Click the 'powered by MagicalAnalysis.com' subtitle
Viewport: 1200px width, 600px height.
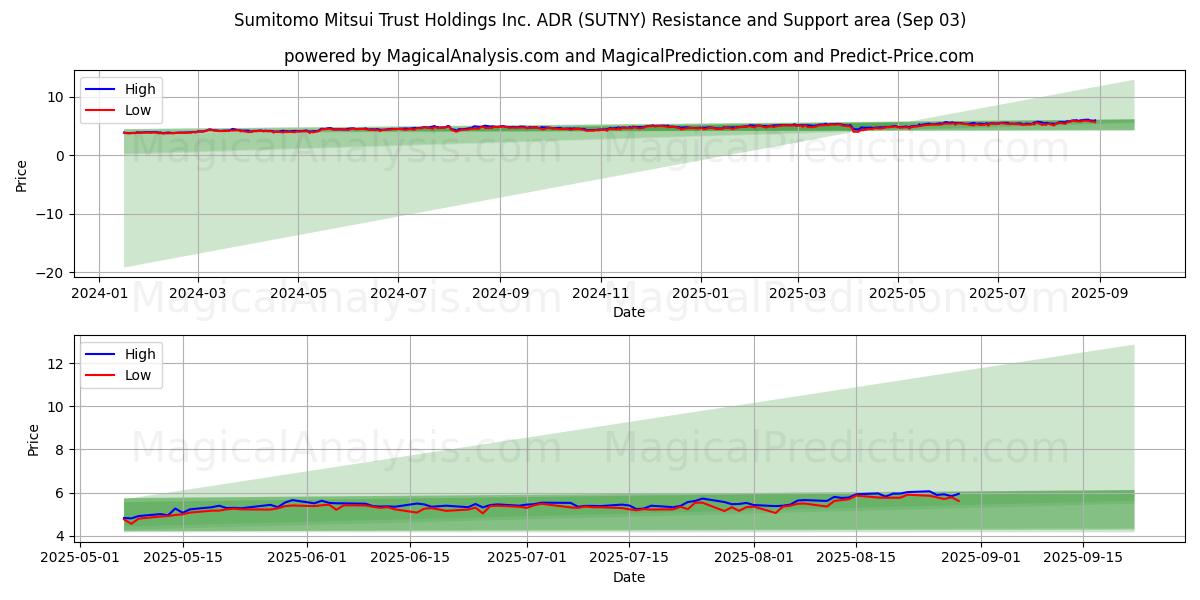point(629,56)
